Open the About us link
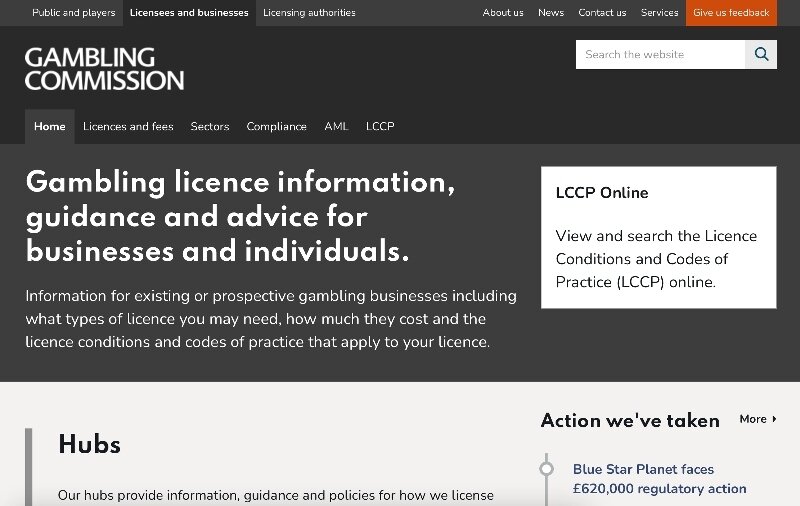The image size is (800, 506). 503,13
